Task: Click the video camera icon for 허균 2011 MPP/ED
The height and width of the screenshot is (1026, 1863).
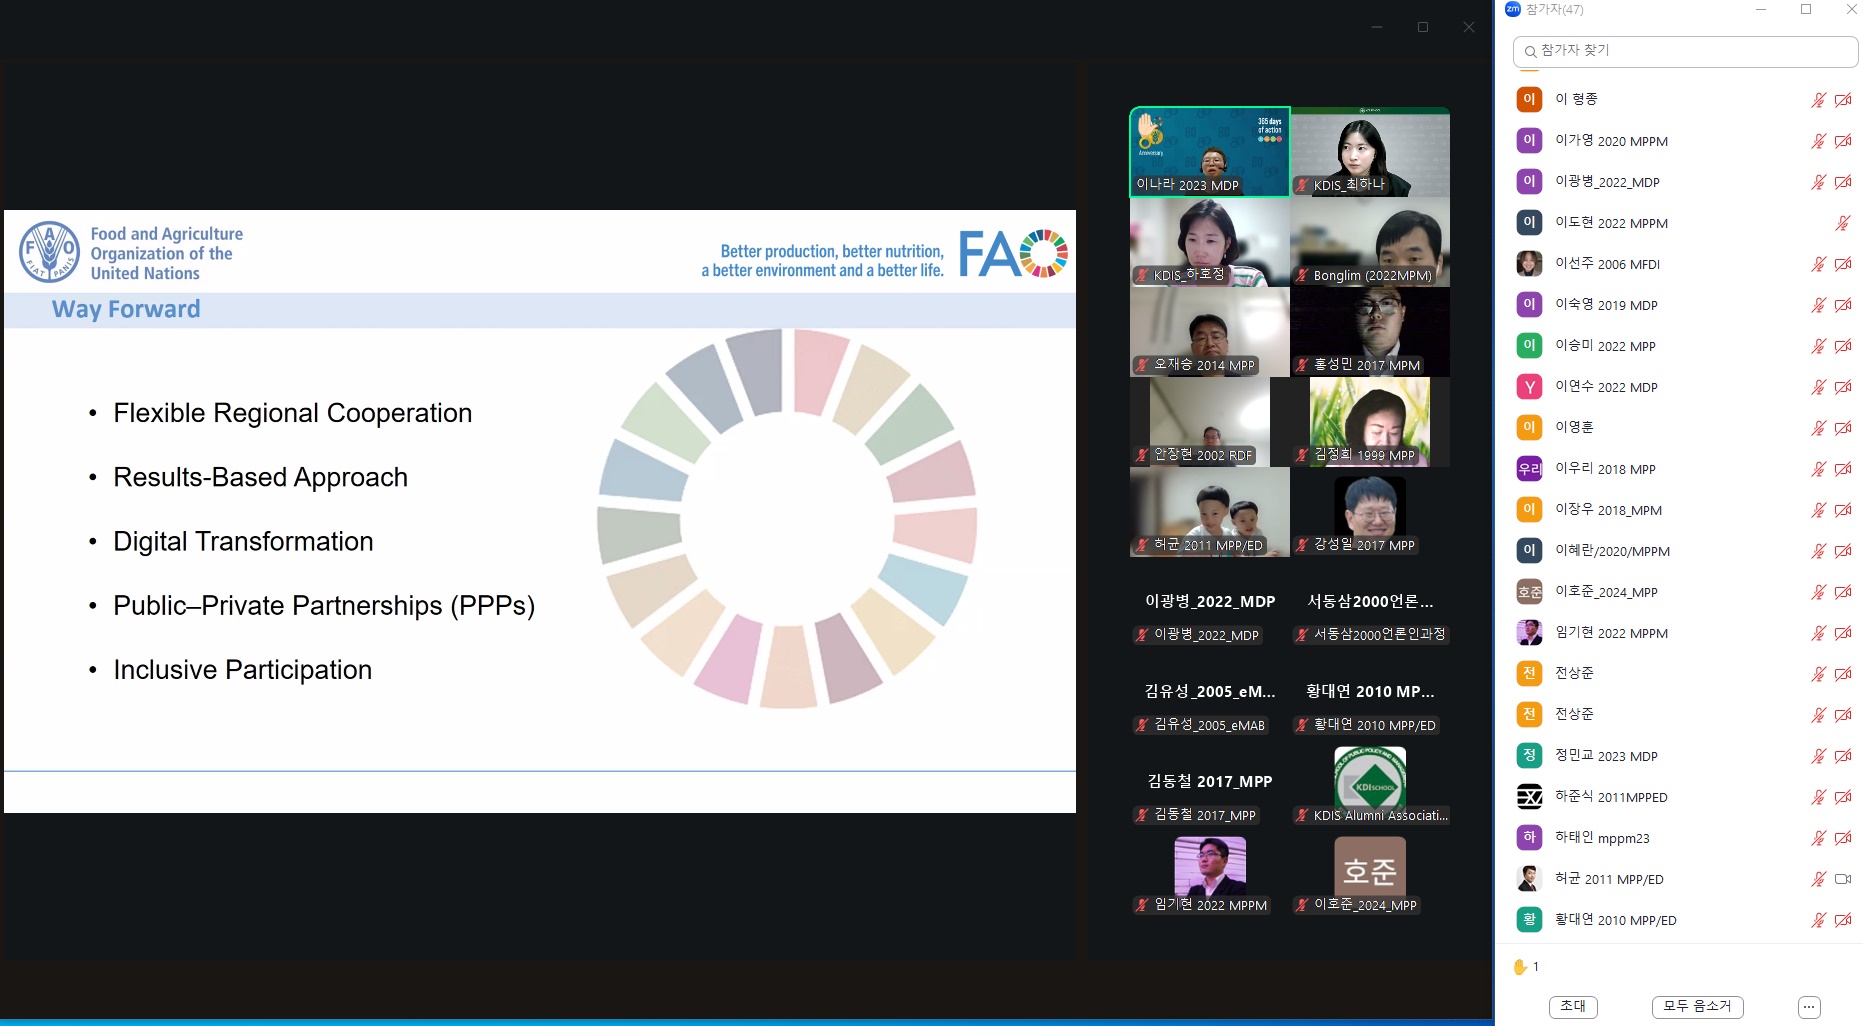Action: click(1843, 879)
